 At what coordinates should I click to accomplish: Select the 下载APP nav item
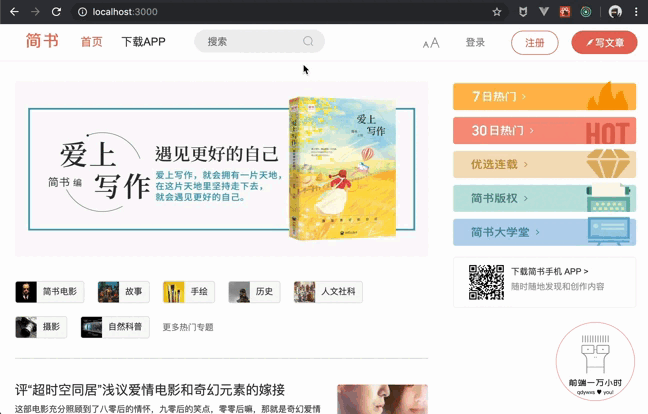(x=143, y=42)
